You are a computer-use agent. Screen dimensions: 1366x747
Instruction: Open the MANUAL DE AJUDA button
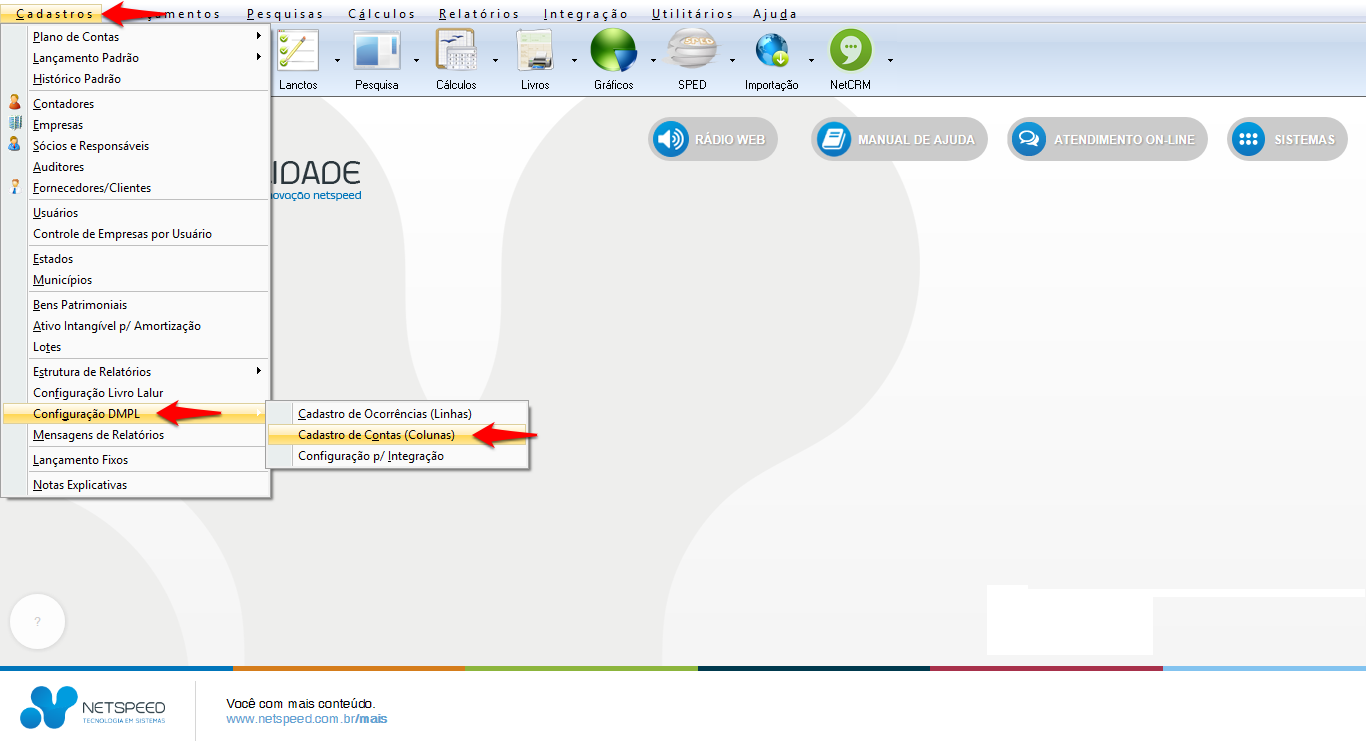[899, 140]
